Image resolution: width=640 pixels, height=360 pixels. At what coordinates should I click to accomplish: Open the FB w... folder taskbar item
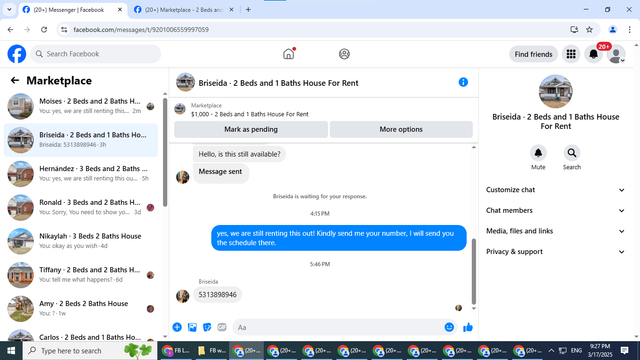(211, 351)
